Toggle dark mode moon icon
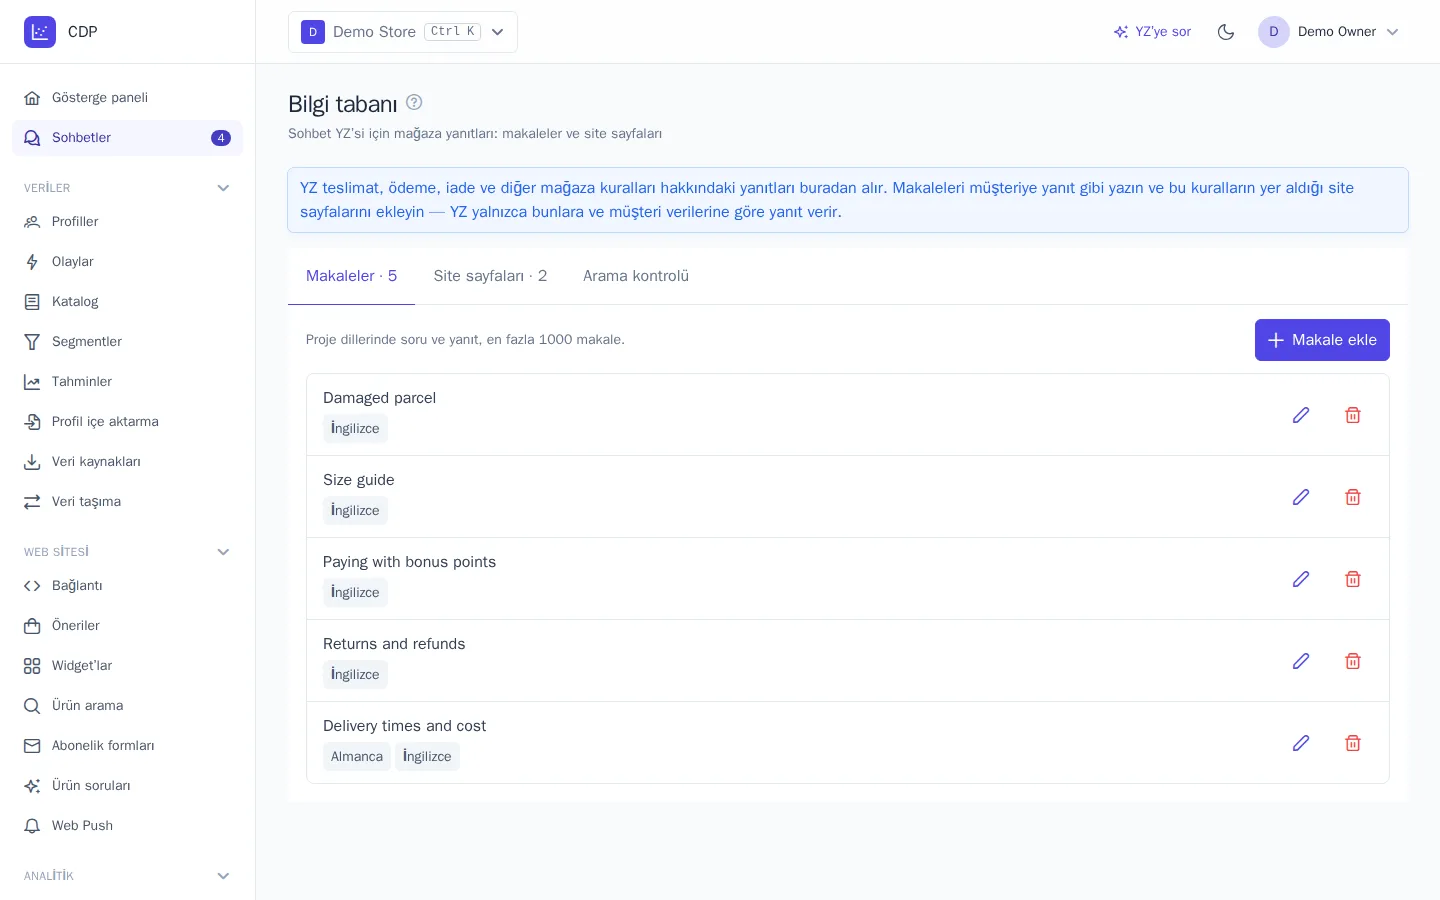 point(1226,32)
